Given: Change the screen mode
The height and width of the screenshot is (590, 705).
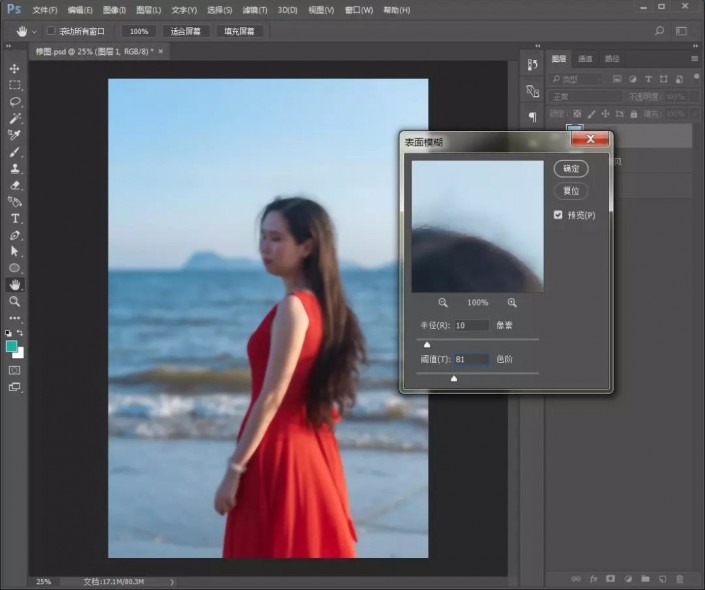Looking at the screenshot, I should tap(14, 387).
